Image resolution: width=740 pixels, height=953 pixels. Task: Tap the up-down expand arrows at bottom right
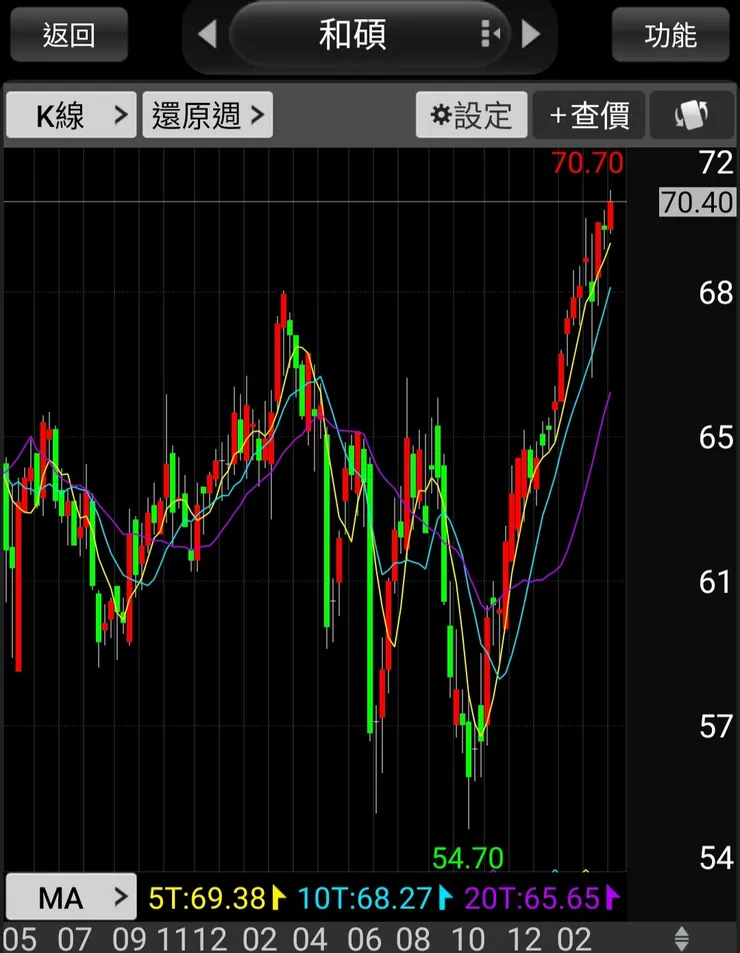tap(682, 939)
